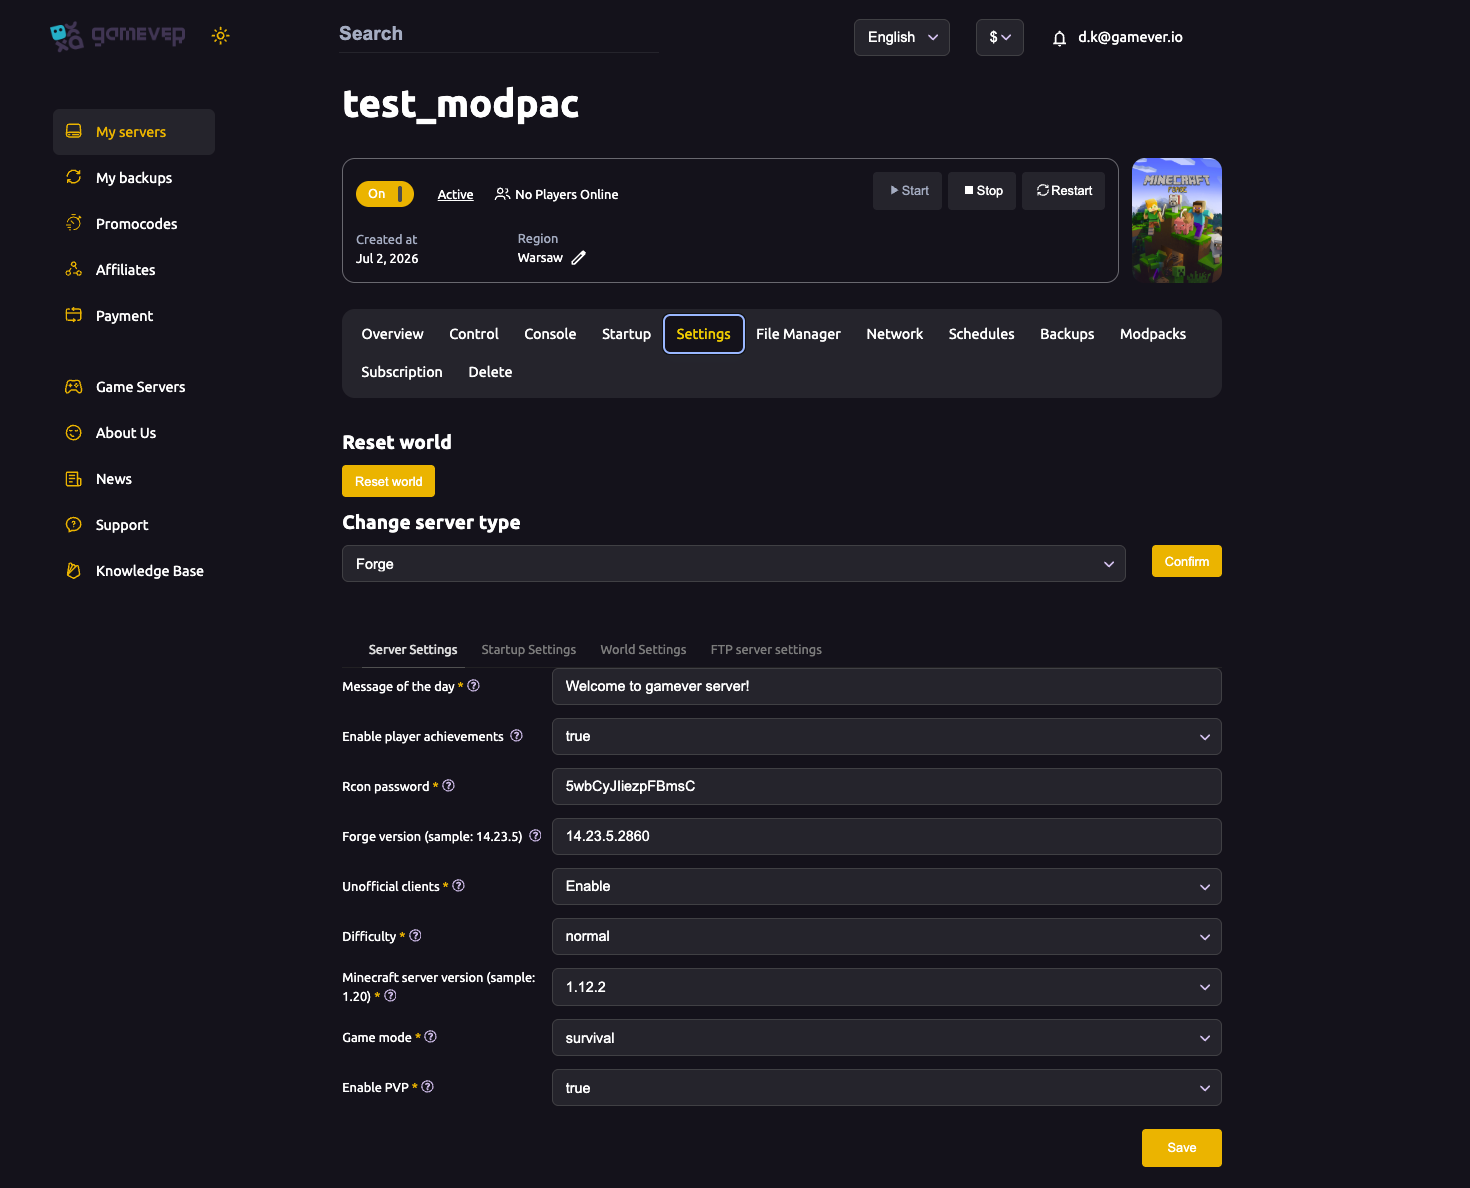1470x1188 pixels.
Task: Click the Active status link
Action: [456, 195]
